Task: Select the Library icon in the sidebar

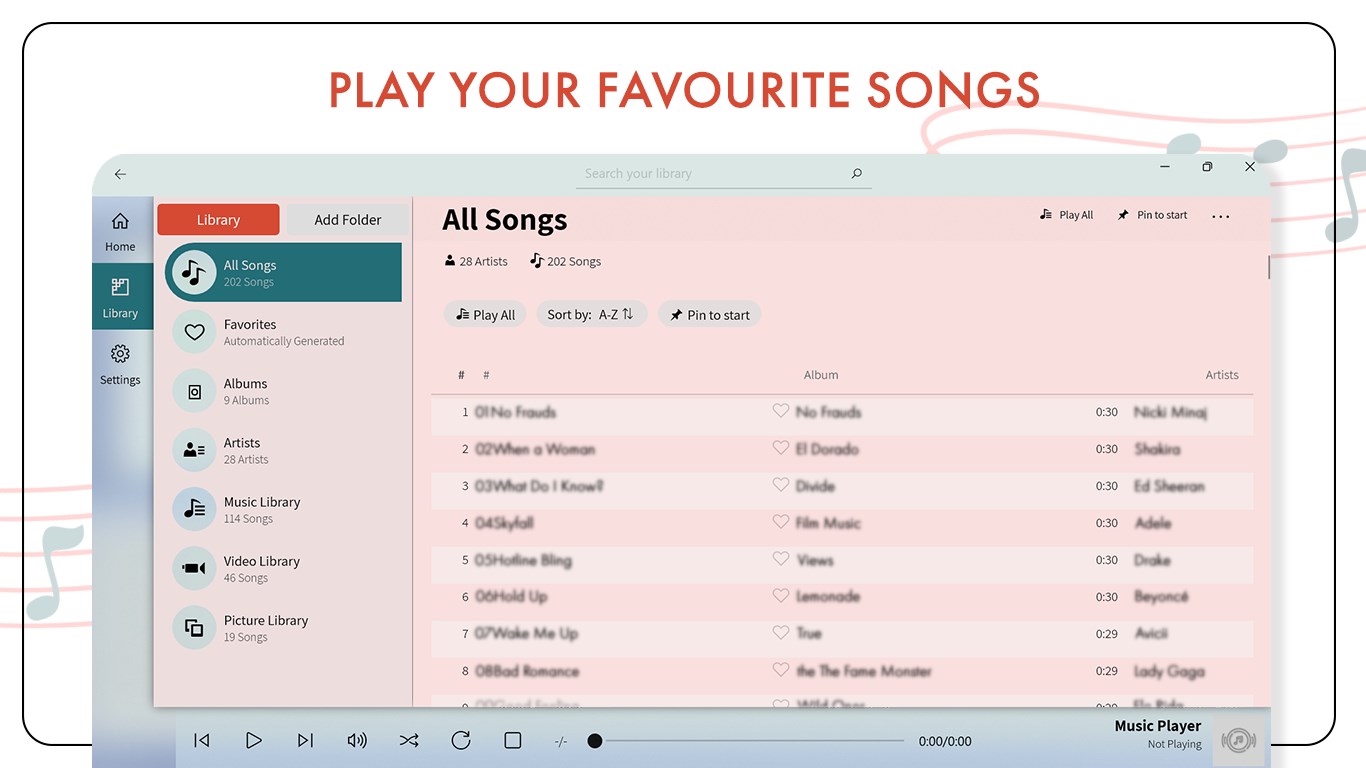Action: (120, 297)
